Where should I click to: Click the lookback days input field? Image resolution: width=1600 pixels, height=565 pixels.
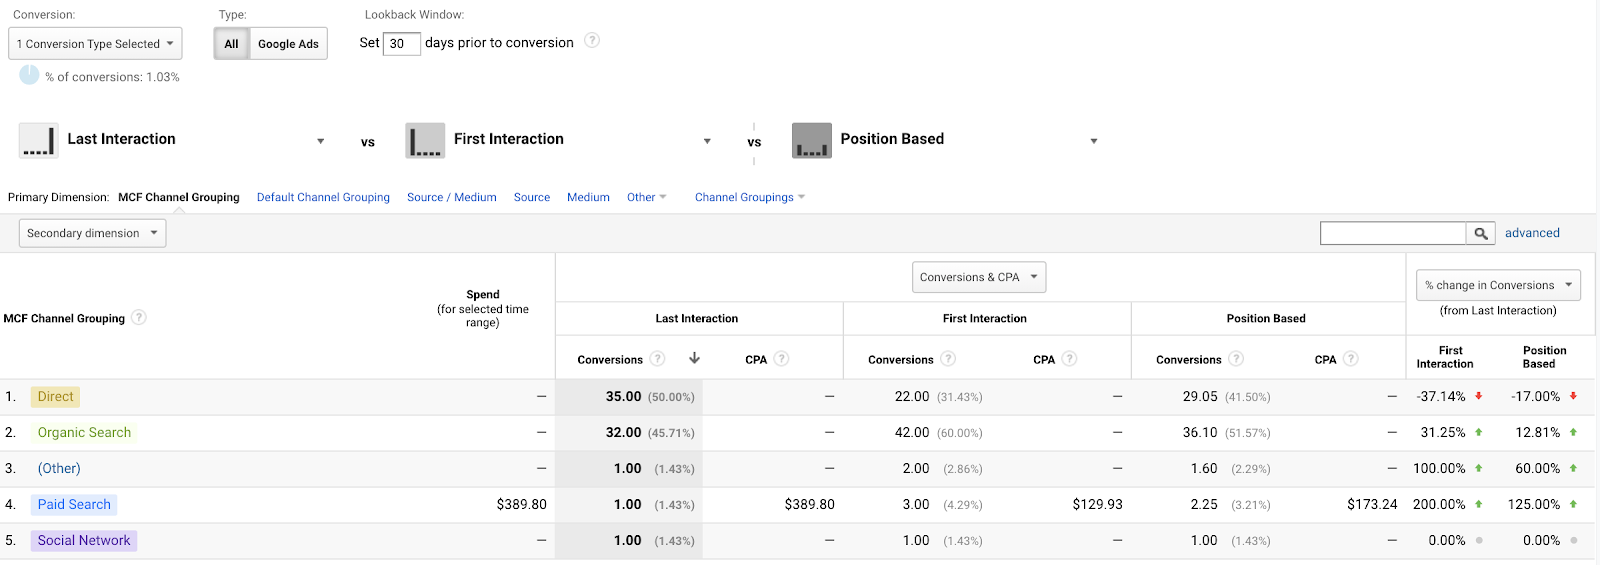point(401,43)
